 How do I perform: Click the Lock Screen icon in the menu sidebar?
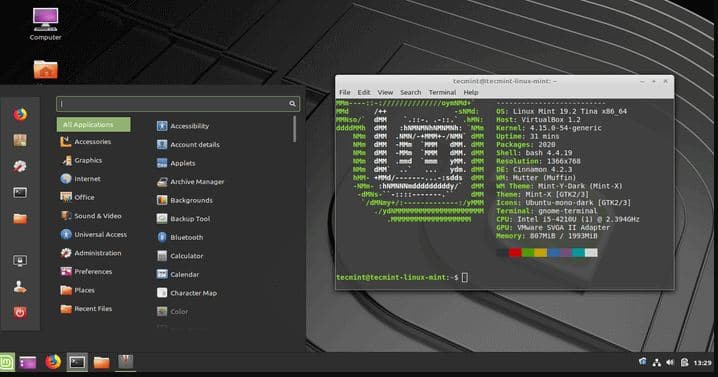click(20, 261)
